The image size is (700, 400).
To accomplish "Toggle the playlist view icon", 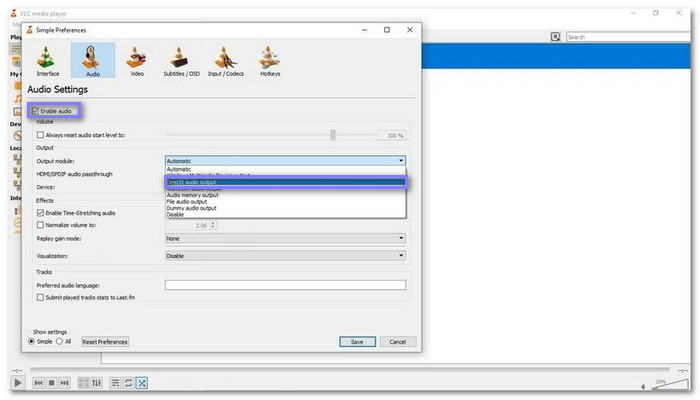I will [x=115, y=383].
